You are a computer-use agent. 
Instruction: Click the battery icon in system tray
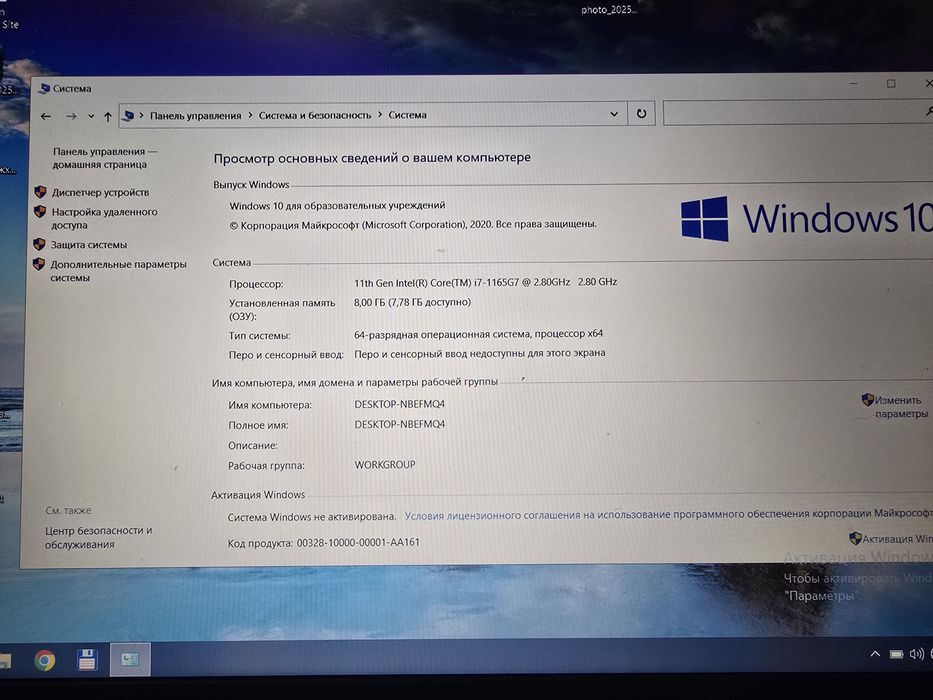897,654
